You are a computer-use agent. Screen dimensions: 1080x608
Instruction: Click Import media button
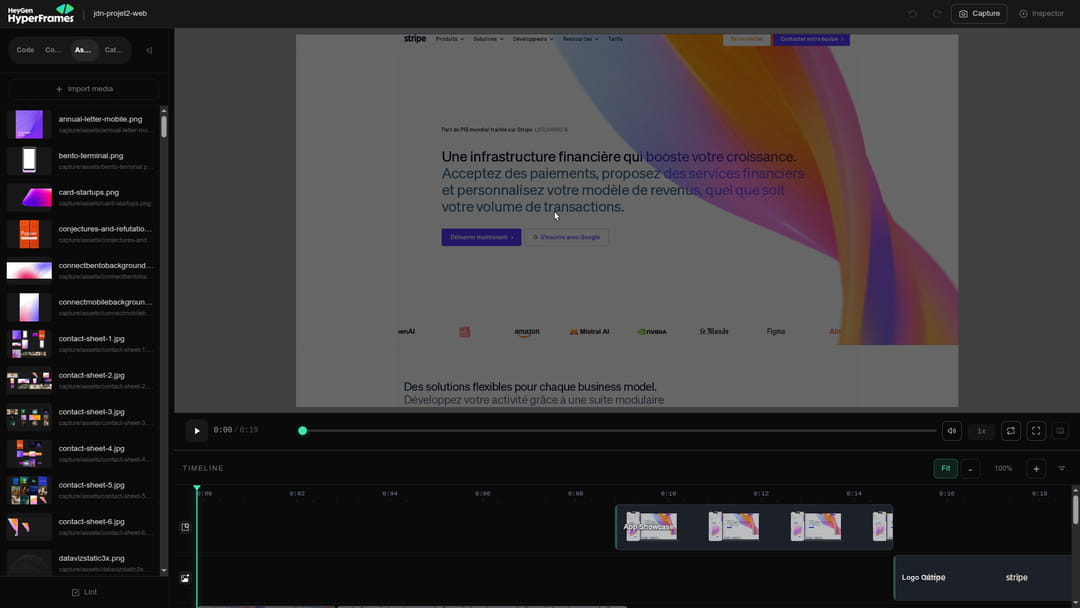(x=84, y=89)
